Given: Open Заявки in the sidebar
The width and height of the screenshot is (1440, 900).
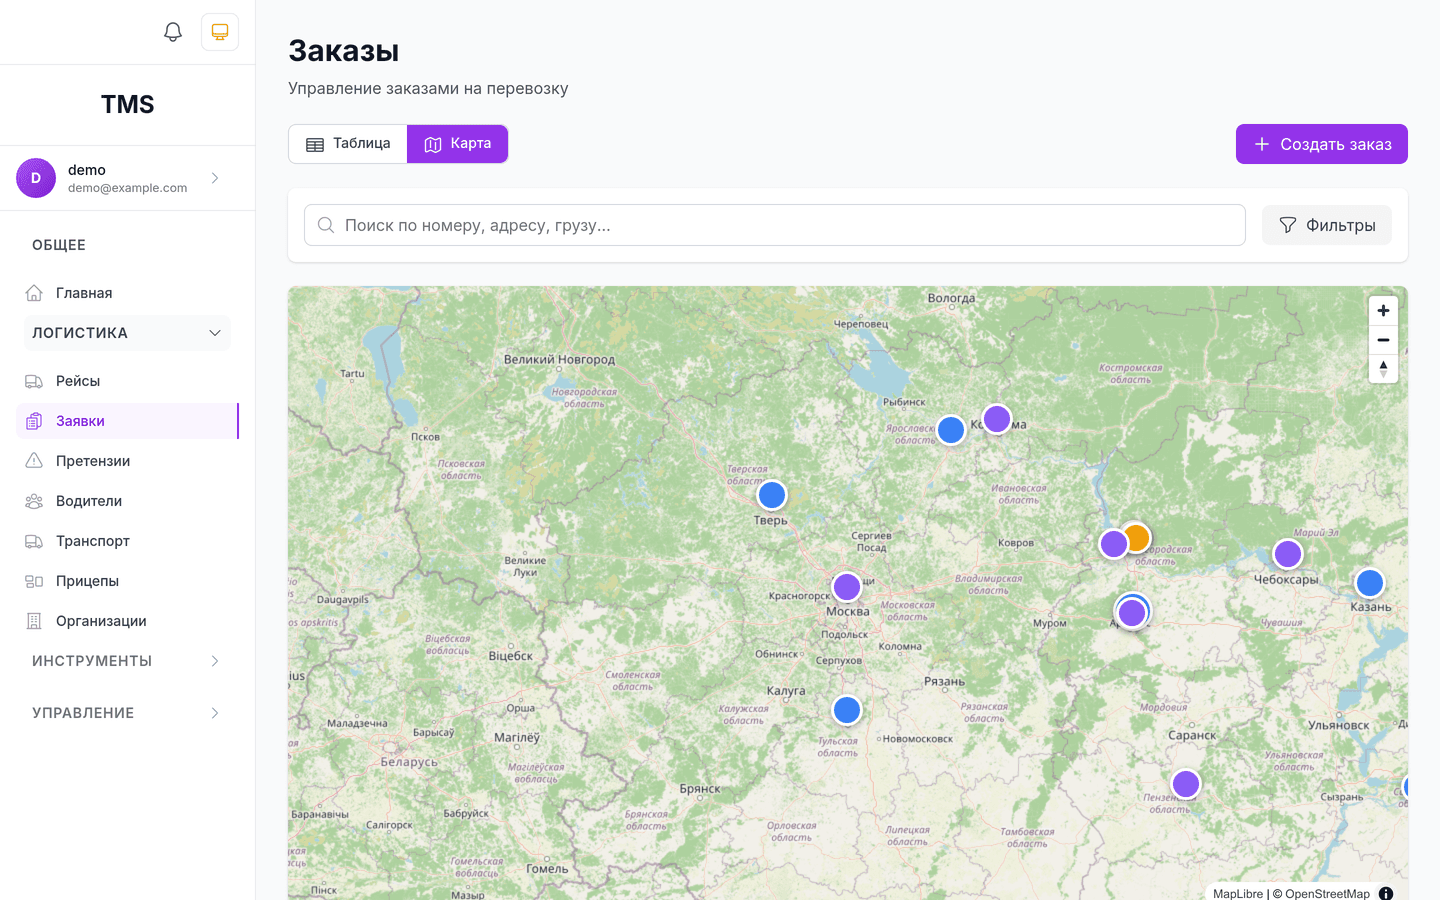Looking at the screenshot, I should tap(127, 421).
